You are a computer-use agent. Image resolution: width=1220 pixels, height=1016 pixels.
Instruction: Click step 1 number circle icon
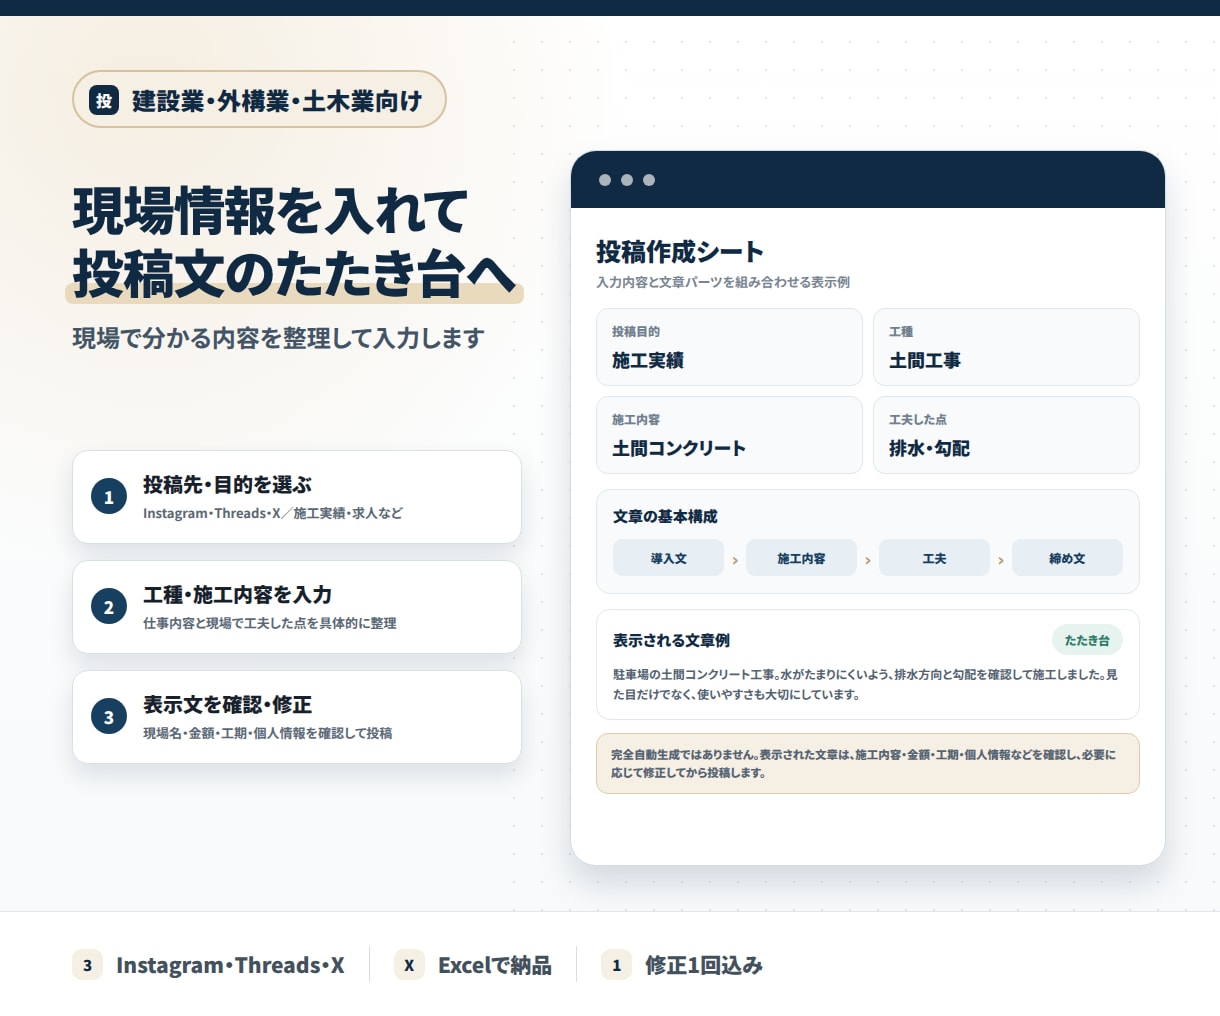coord(109,497)
